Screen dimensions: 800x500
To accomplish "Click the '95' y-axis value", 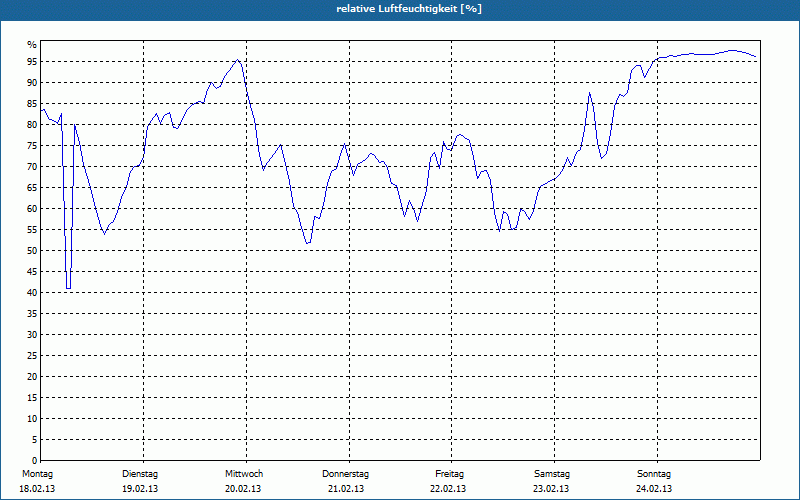I will (32, 62).
